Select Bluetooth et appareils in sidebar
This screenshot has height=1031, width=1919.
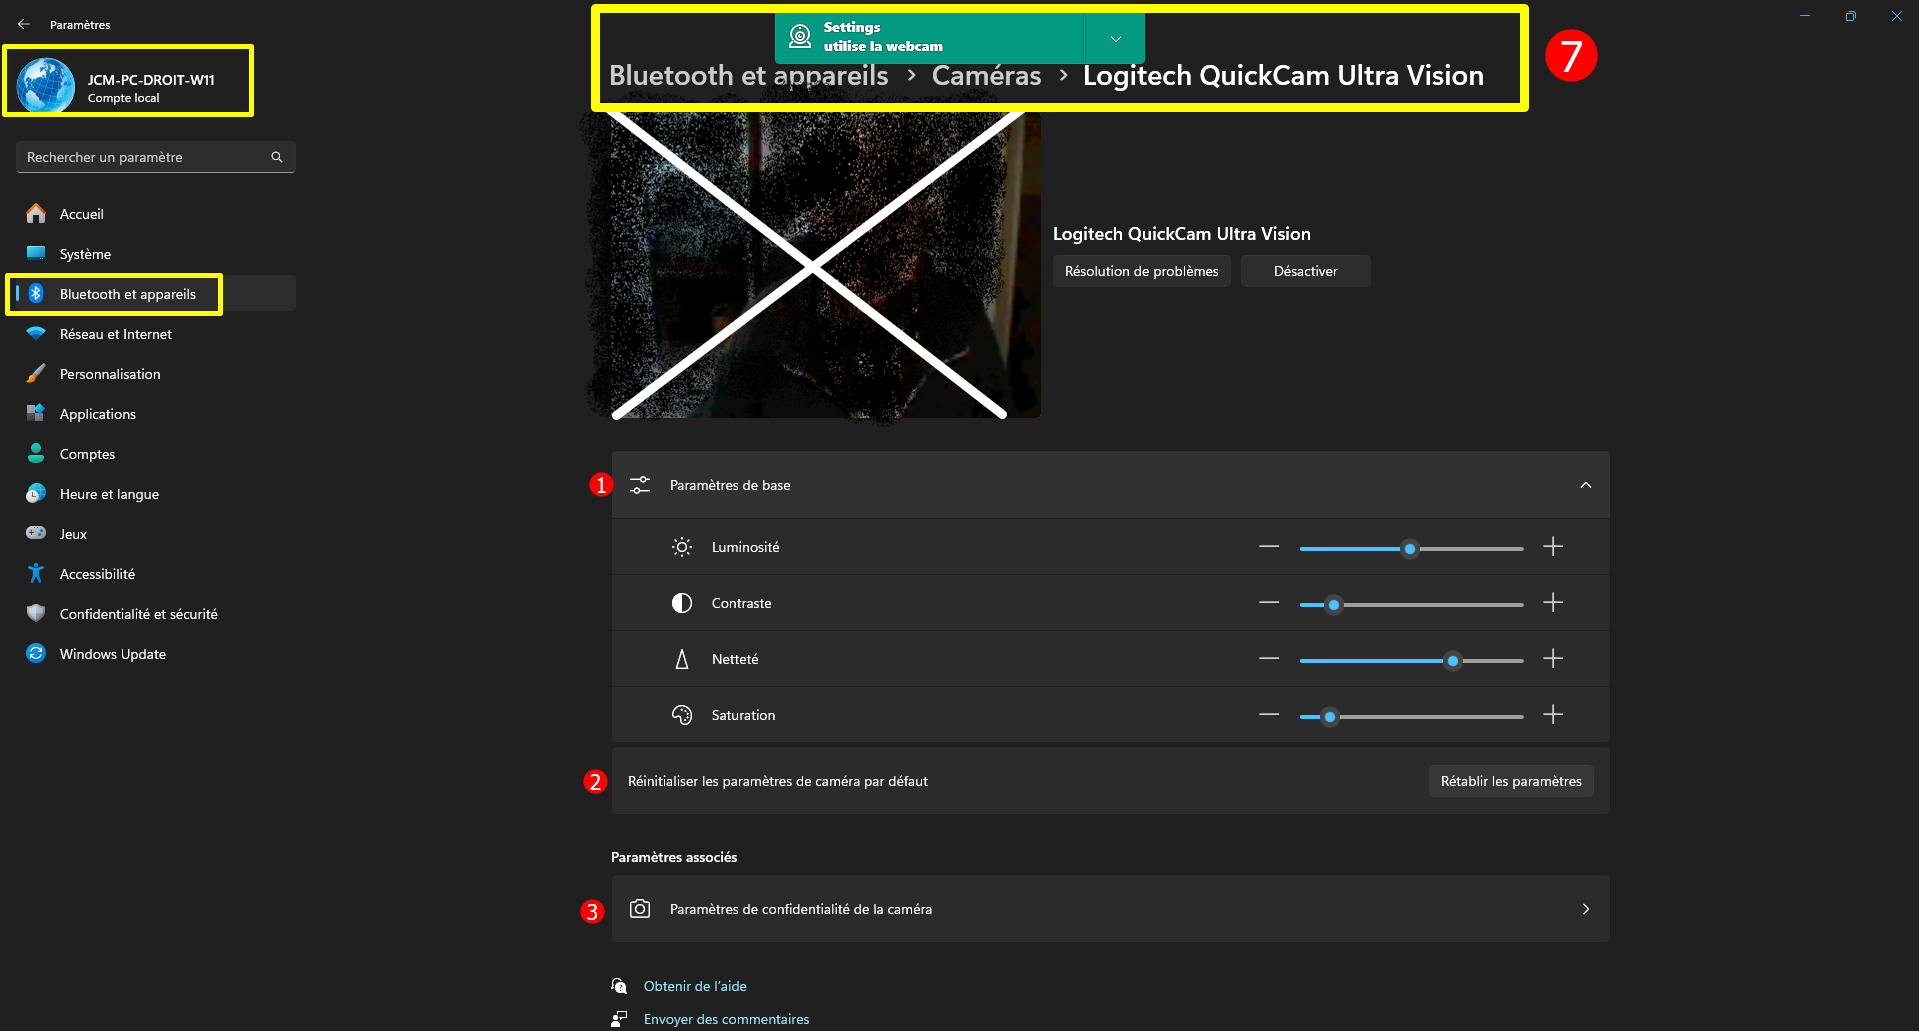point(156,294)
